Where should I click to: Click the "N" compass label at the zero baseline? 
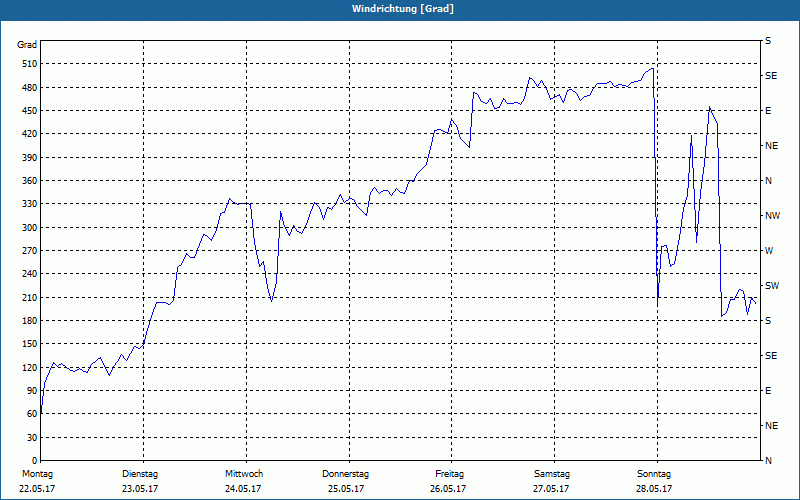[x=768, y=461]
